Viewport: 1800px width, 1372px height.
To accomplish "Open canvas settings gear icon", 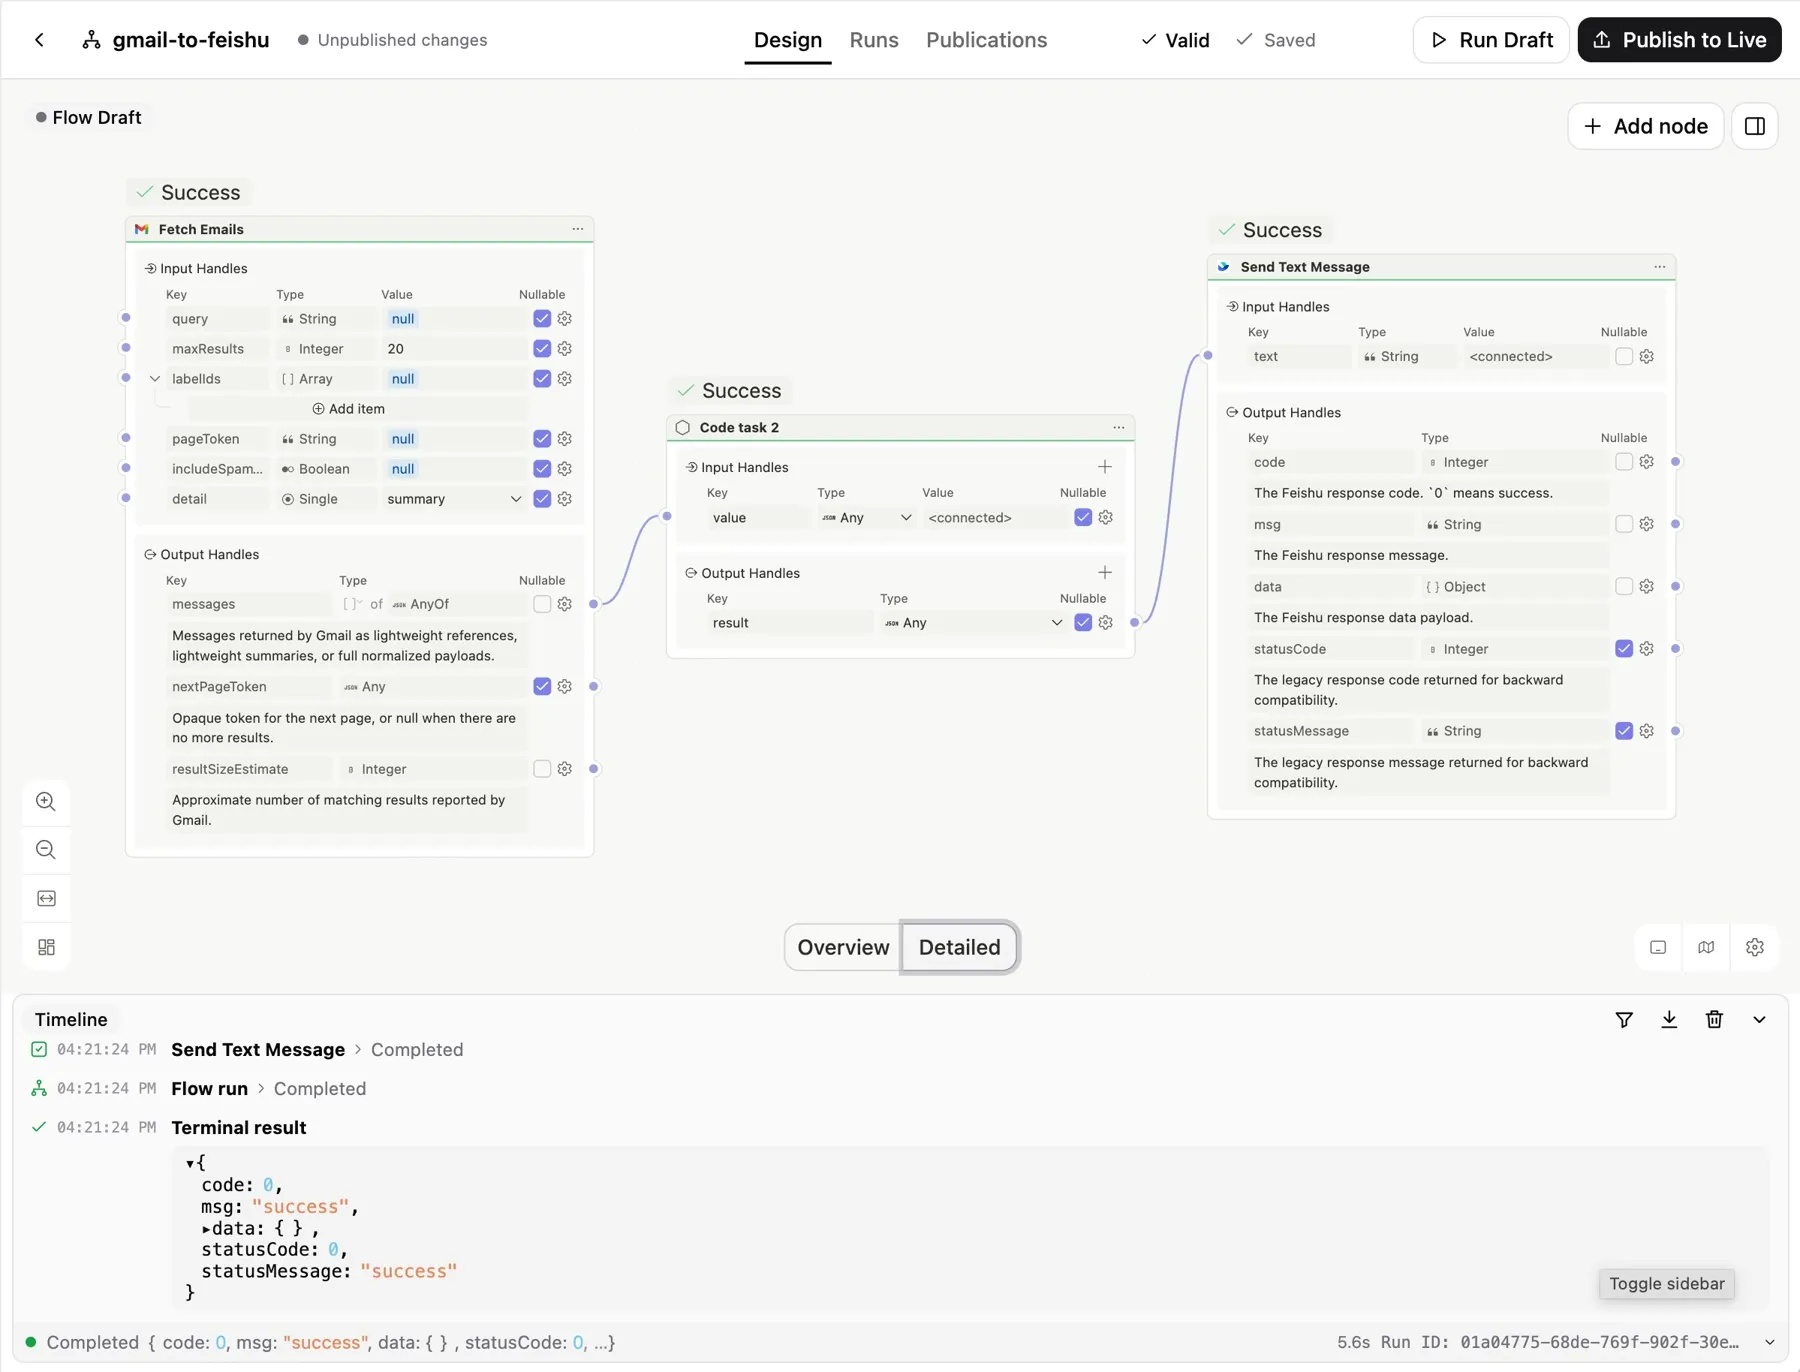I will [x=1754, y=947].
